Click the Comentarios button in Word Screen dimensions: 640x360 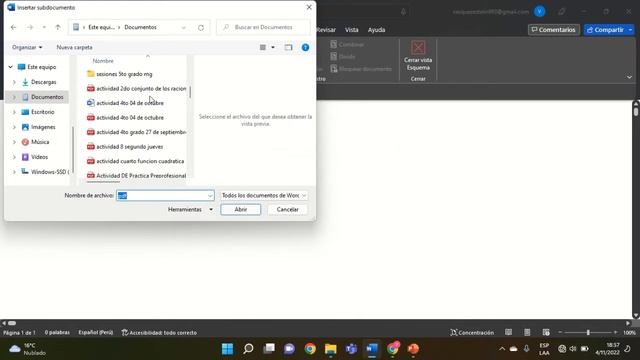tap(554, 30)
